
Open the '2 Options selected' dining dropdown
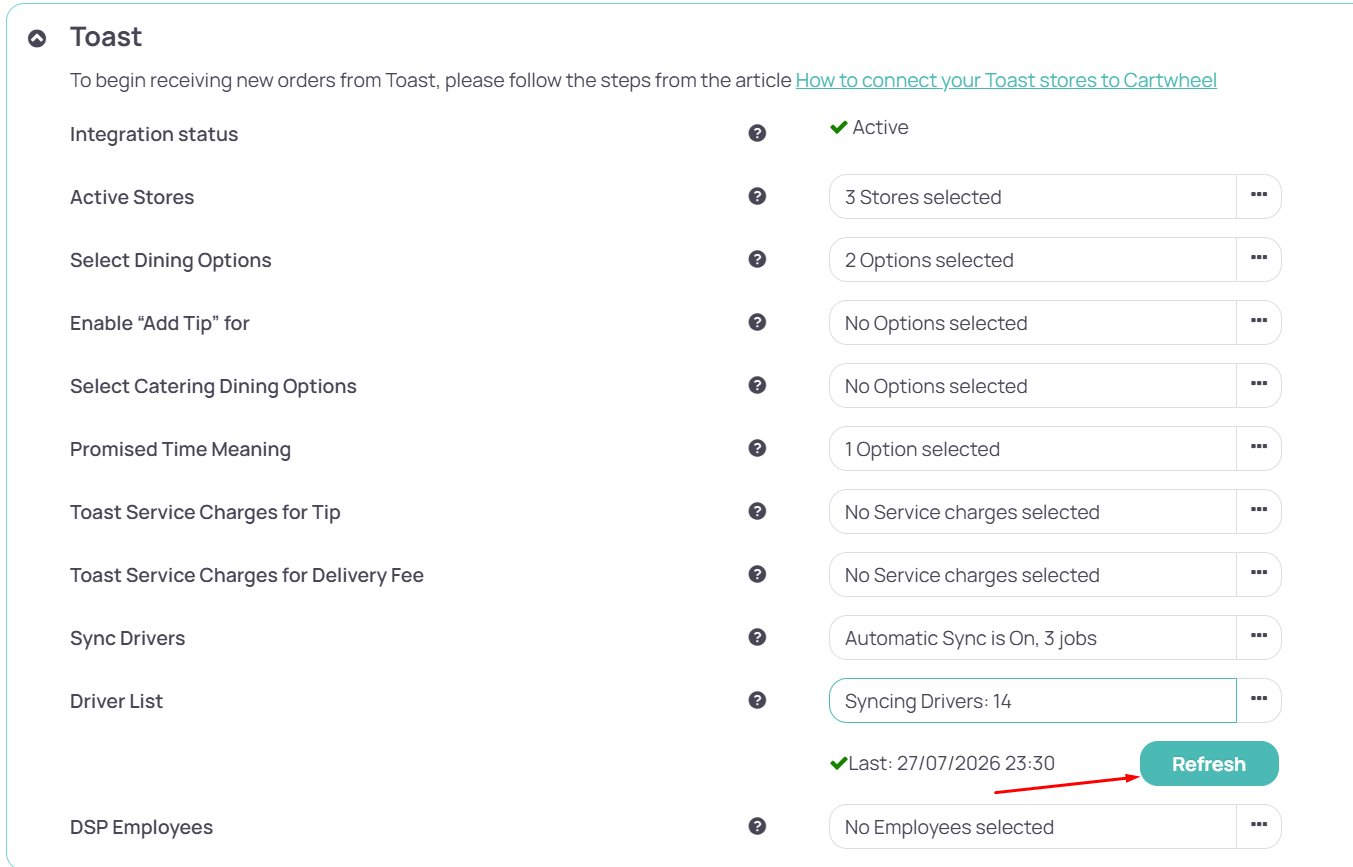click(1033, 260)
